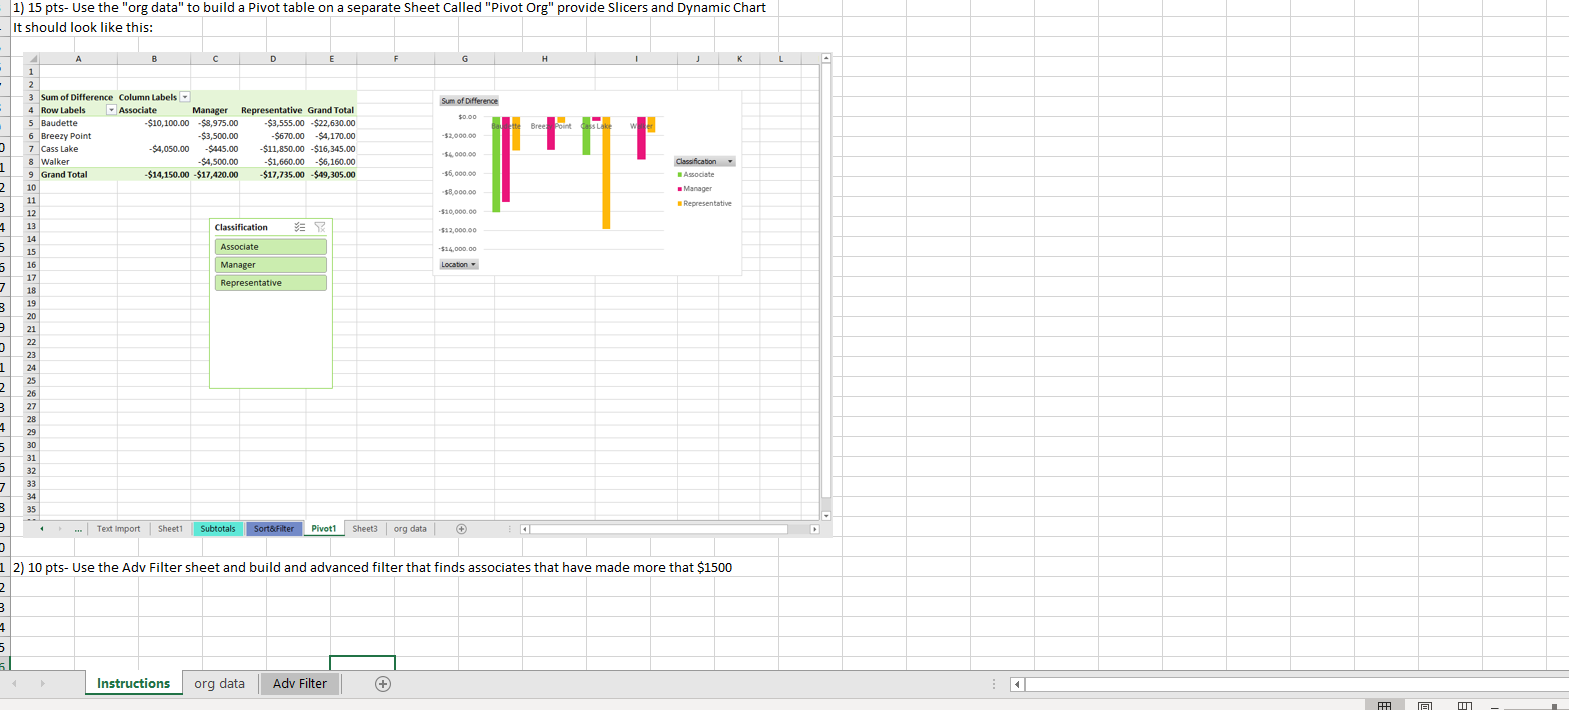
Task: Select the cell with '1) 15 pts- Use the "org data"' text
Action: pos(389,7)
